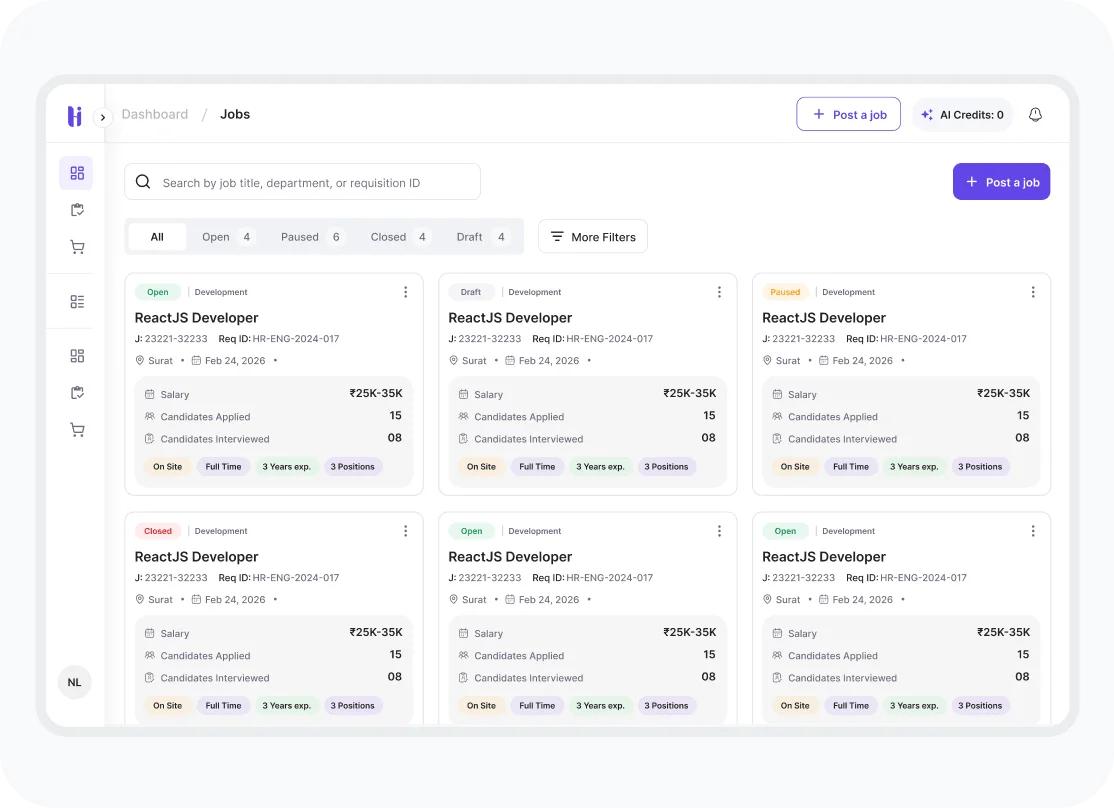Select the Closed badge on the bottom-left card
The width and height of the screenshot is (1114, 808).
158,531
